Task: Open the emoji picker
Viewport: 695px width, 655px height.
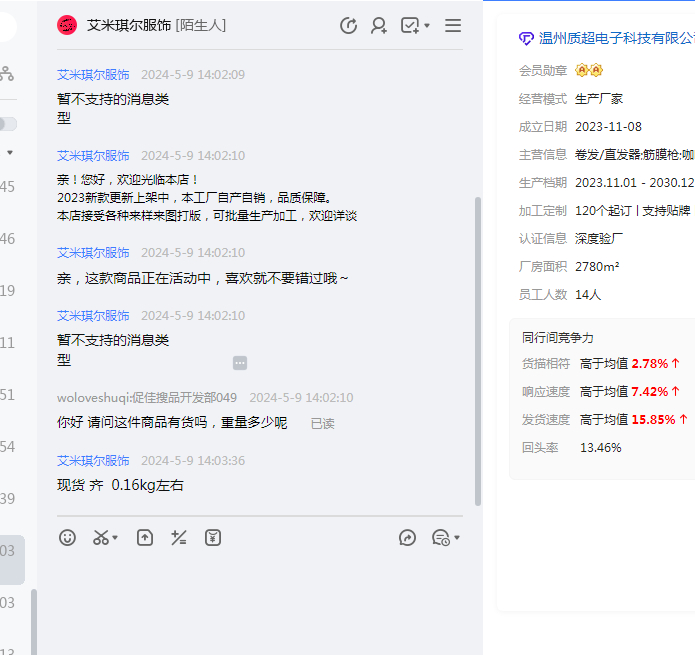Action: 67,538
